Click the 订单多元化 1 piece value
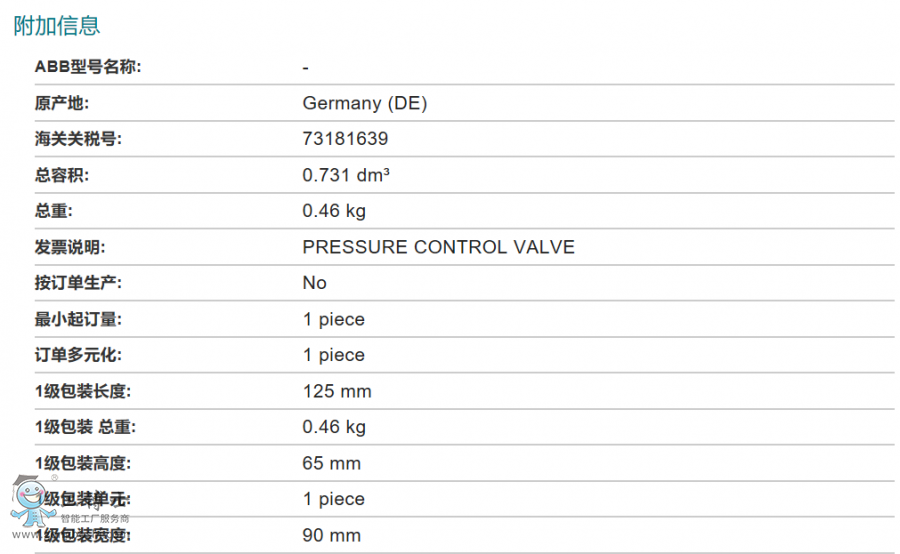 click(333, 355)
